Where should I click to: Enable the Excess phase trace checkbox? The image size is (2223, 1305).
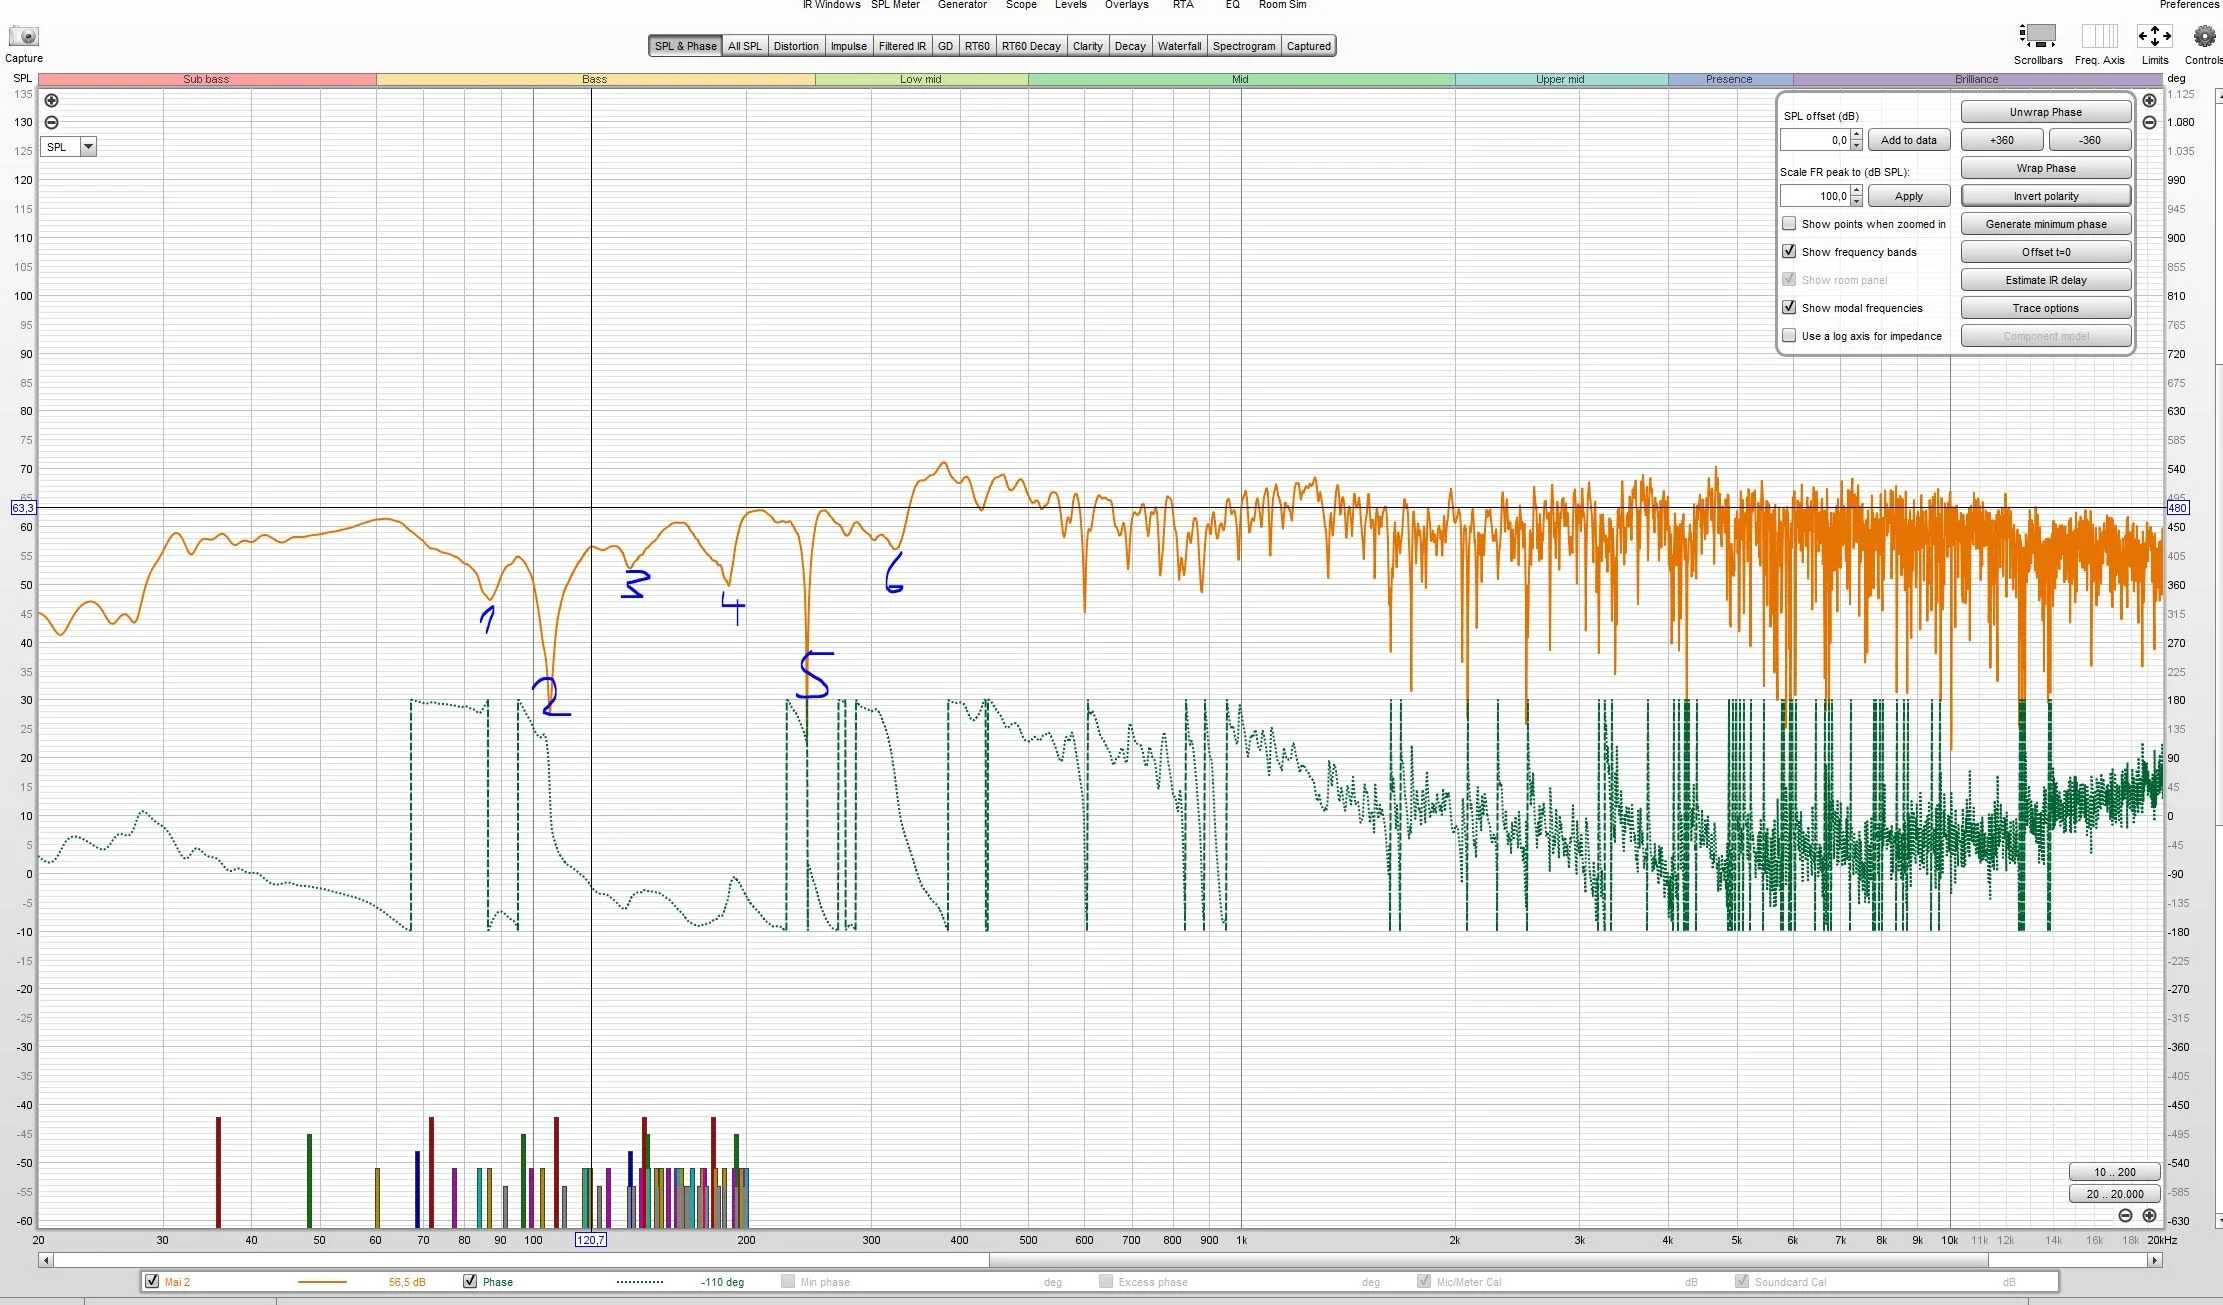point(1106,1281)
